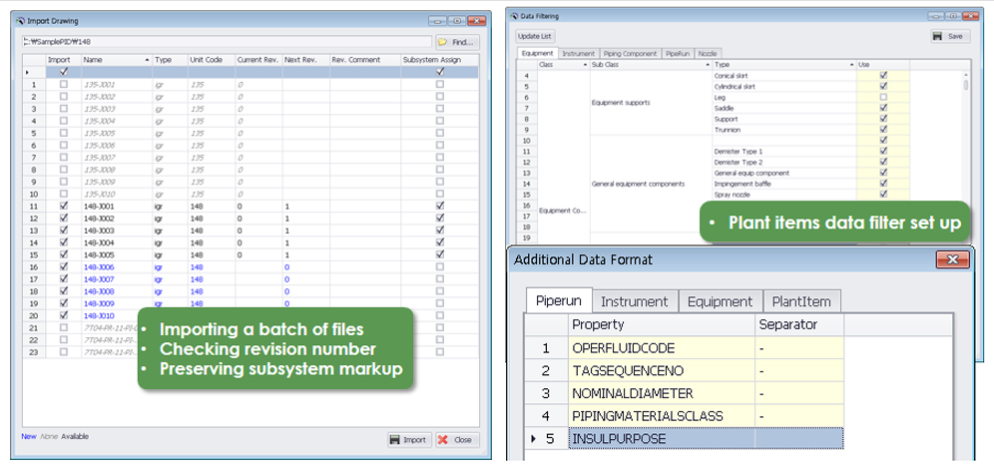Open the PlantItem tab
This screenshot has height=468, width=994.
(x=800, y=301)
